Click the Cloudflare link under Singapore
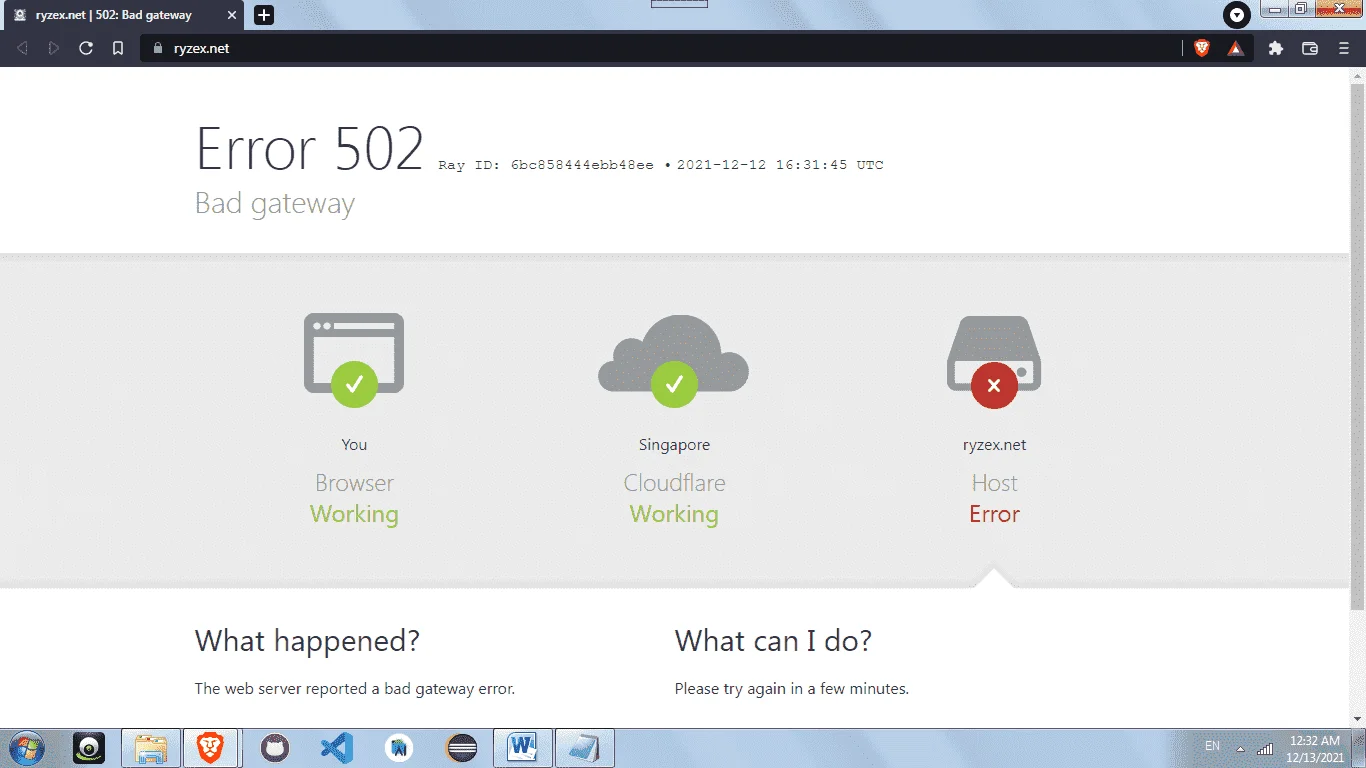 674,483
